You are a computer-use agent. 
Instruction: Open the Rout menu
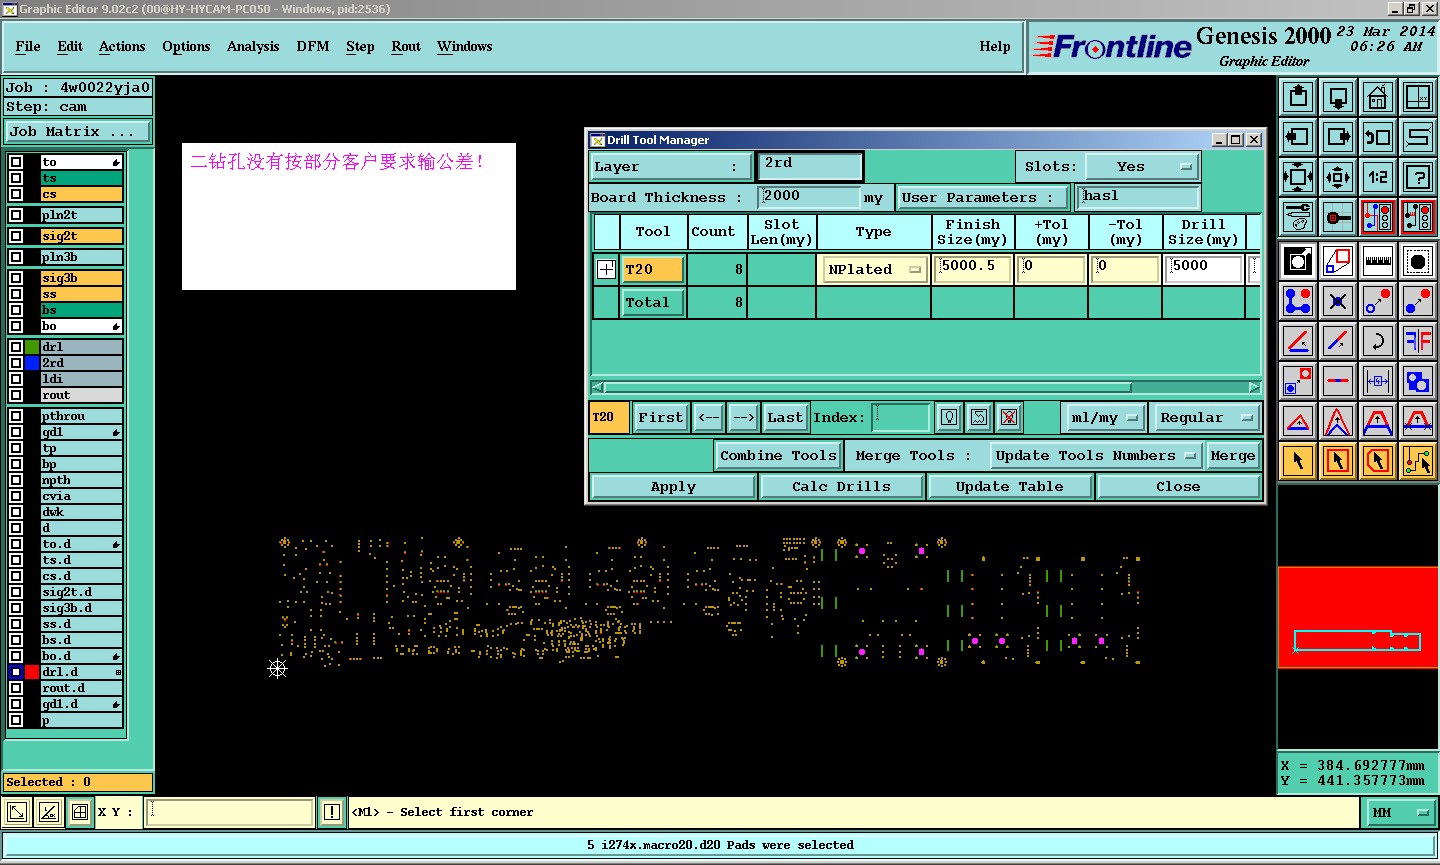pyautogui.click(x=406, y=46)
